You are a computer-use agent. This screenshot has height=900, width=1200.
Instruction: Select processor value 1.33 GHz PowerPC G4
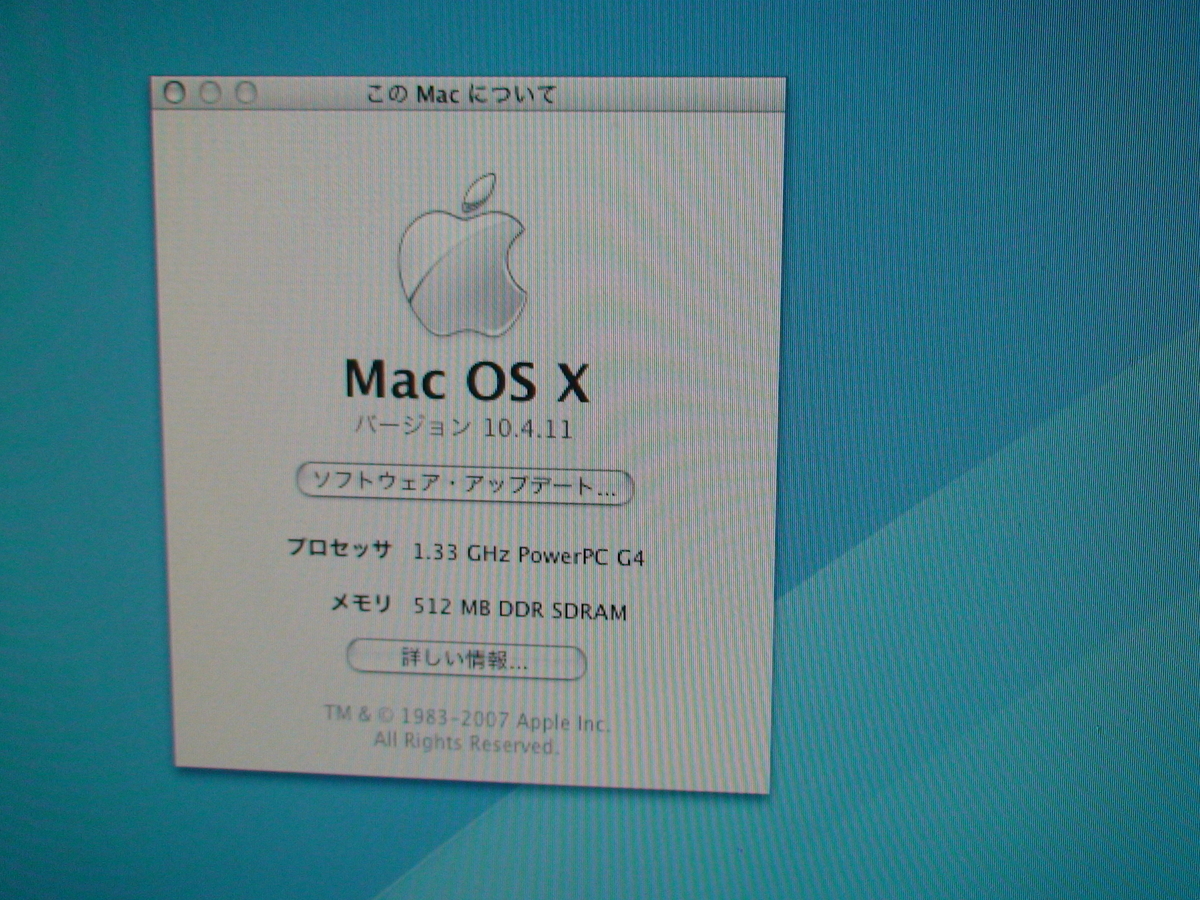click(529, 555)
